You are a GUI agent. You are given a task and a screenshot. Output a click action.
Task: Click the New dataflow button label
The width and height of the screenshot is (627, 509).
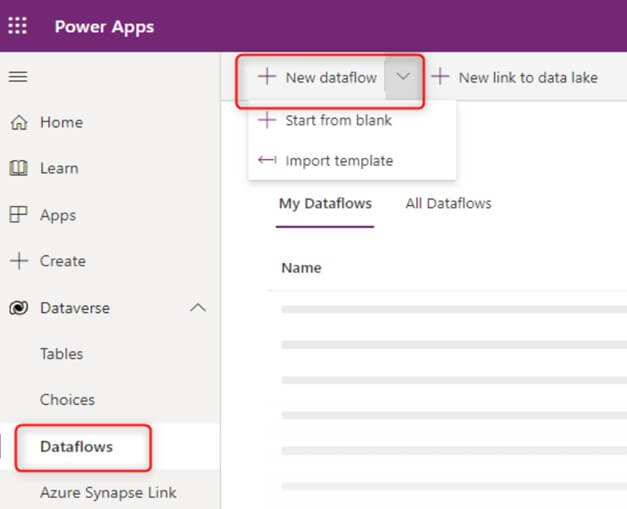click(331, 78)
